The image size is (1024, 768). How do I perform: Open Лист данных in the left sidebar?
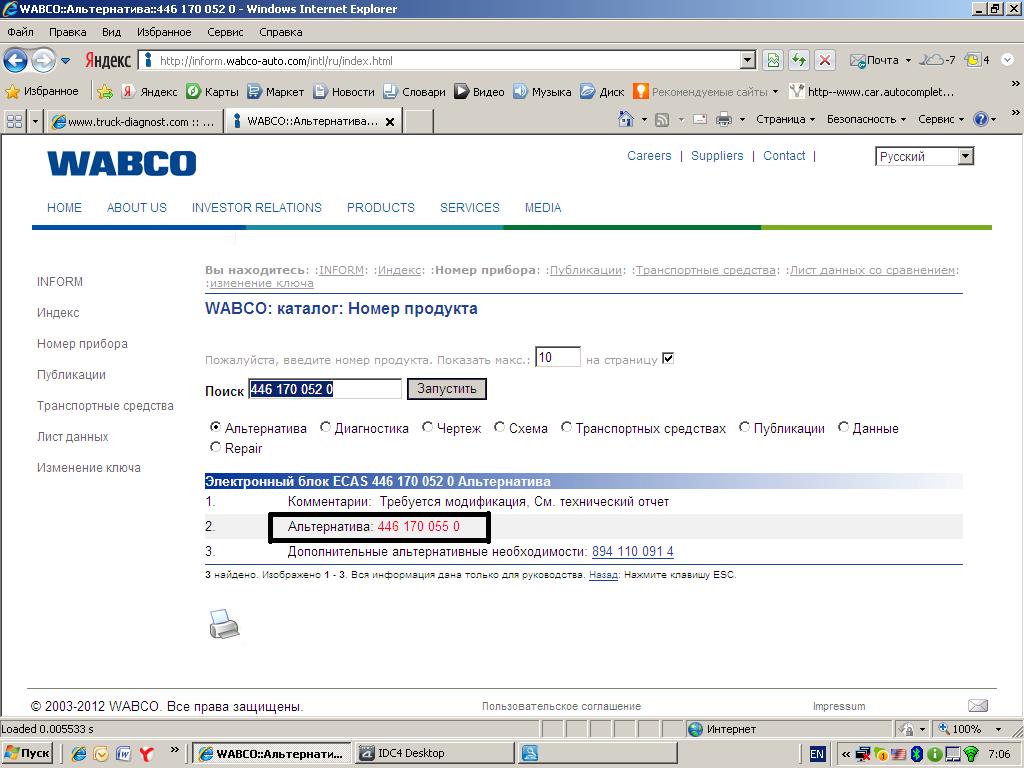click(x=72, y=436)
